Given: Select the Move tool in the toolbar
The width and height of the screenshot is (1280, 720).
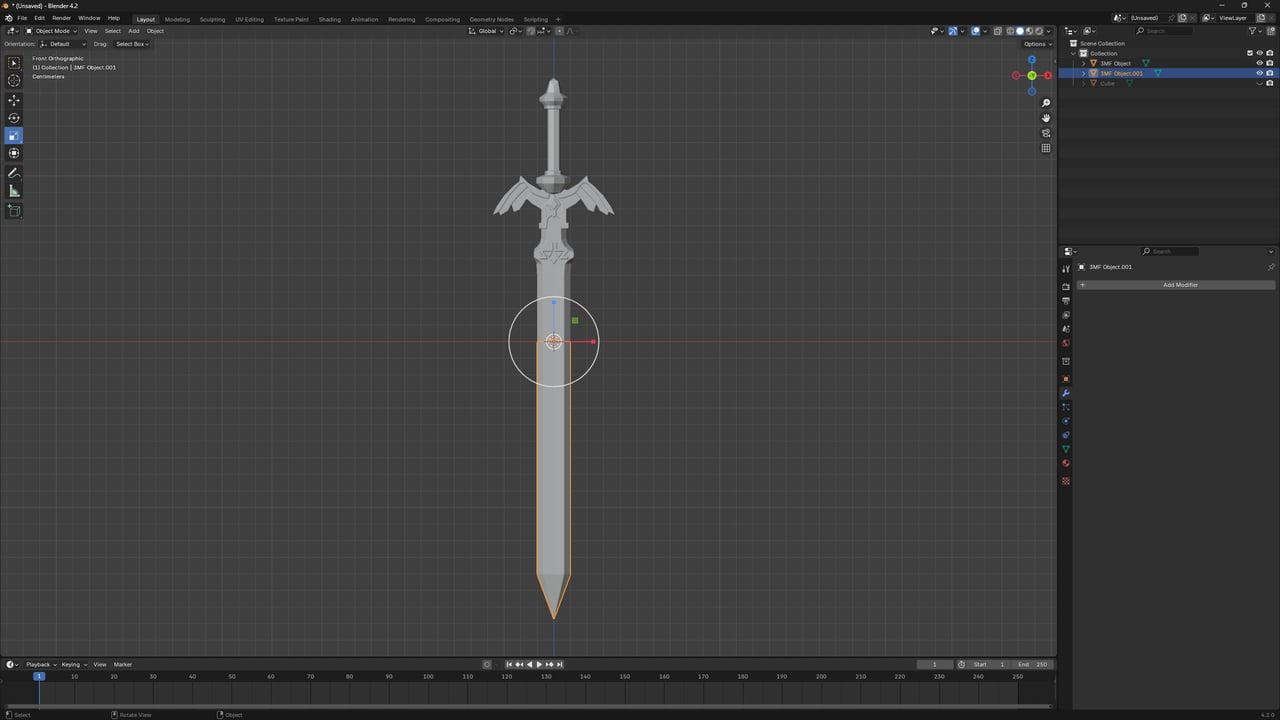Looking at the screenshot, I should (14, 100).
